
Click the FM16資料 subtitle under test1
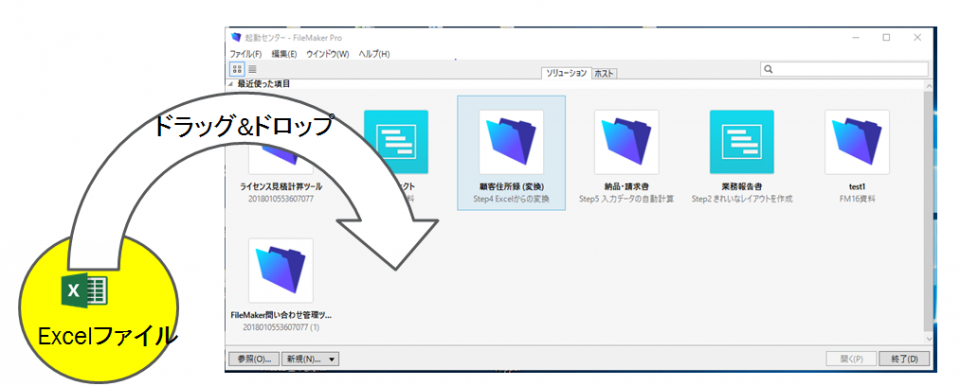pyautogui.click(x=857, y=199)
